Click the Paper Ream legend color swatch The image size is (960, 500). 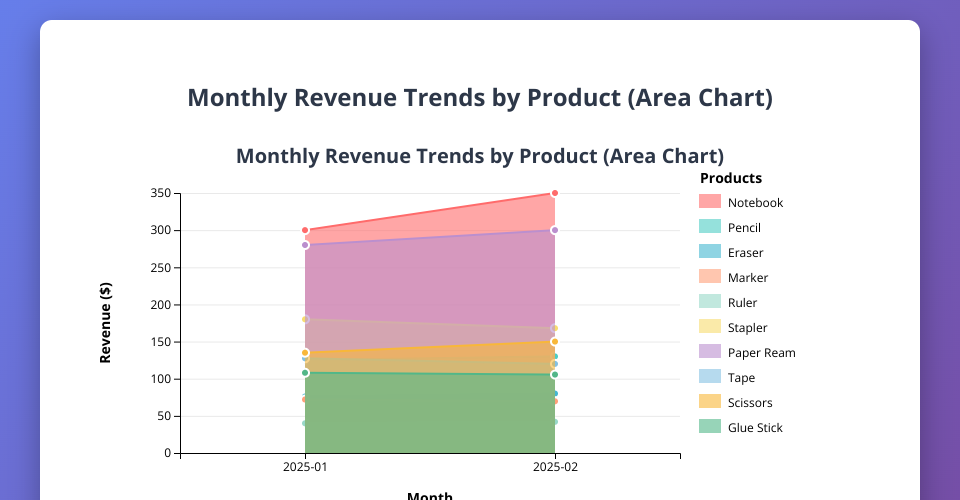point(709,353)
